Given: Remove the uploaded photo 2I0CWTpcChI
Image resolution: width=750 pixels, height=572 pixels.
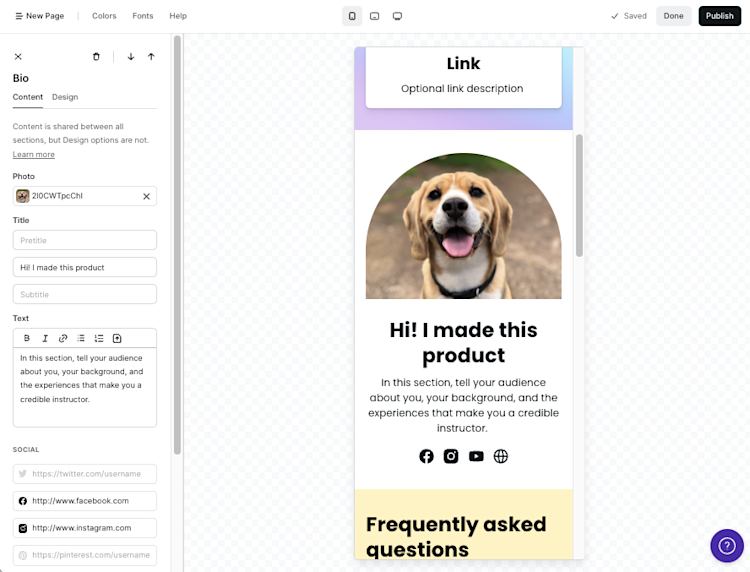Looking at the screenshot, I should tap(146, 196).
